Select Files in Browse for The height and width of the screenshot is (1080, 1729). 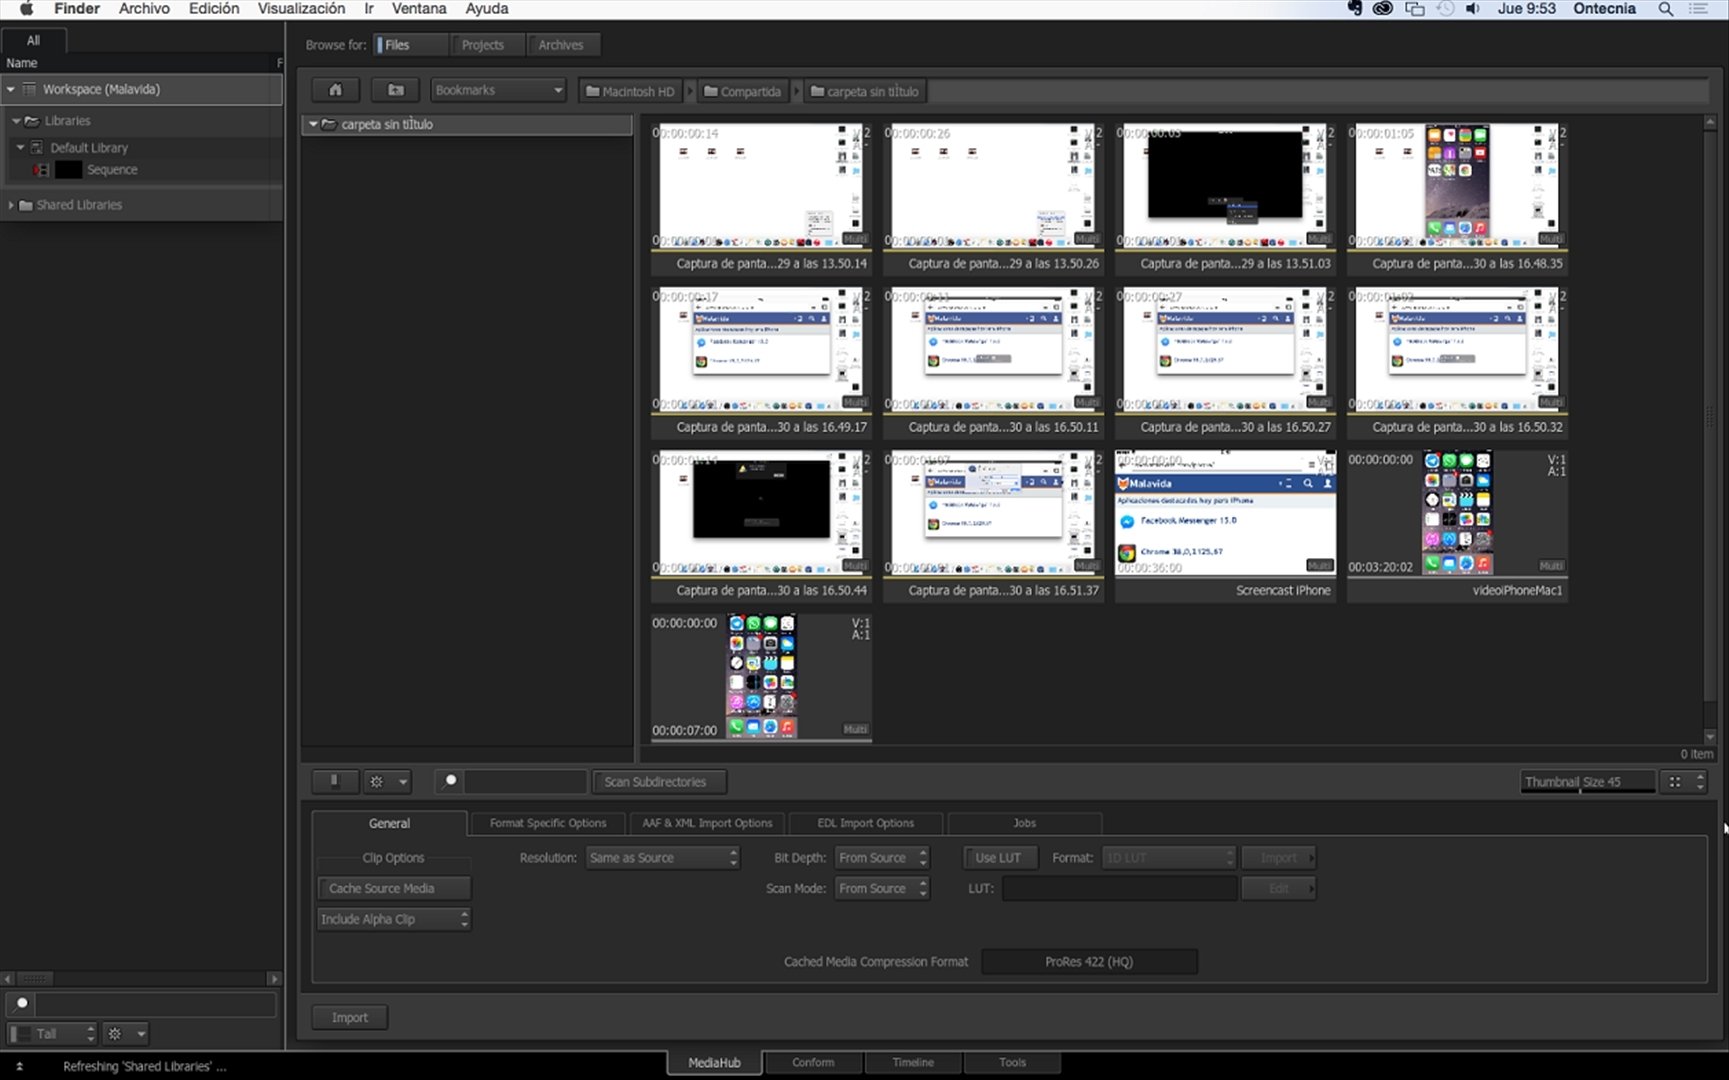pos(410,45)
